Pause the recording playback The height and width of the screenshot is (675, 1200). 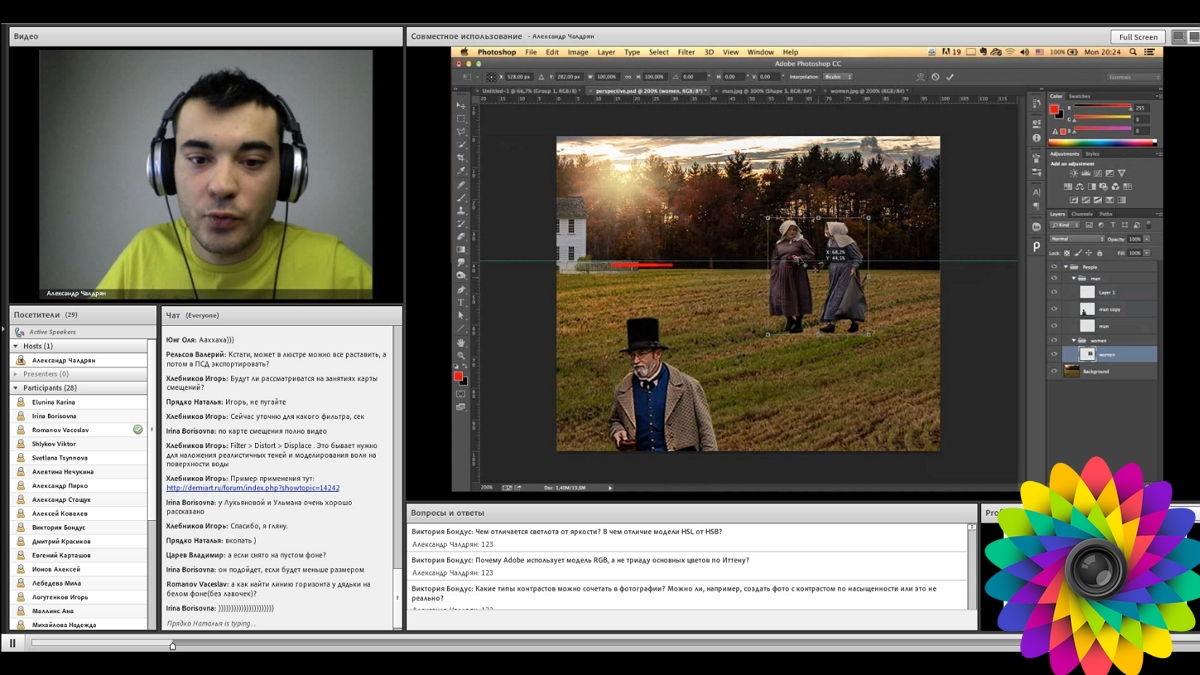point(13,643)
